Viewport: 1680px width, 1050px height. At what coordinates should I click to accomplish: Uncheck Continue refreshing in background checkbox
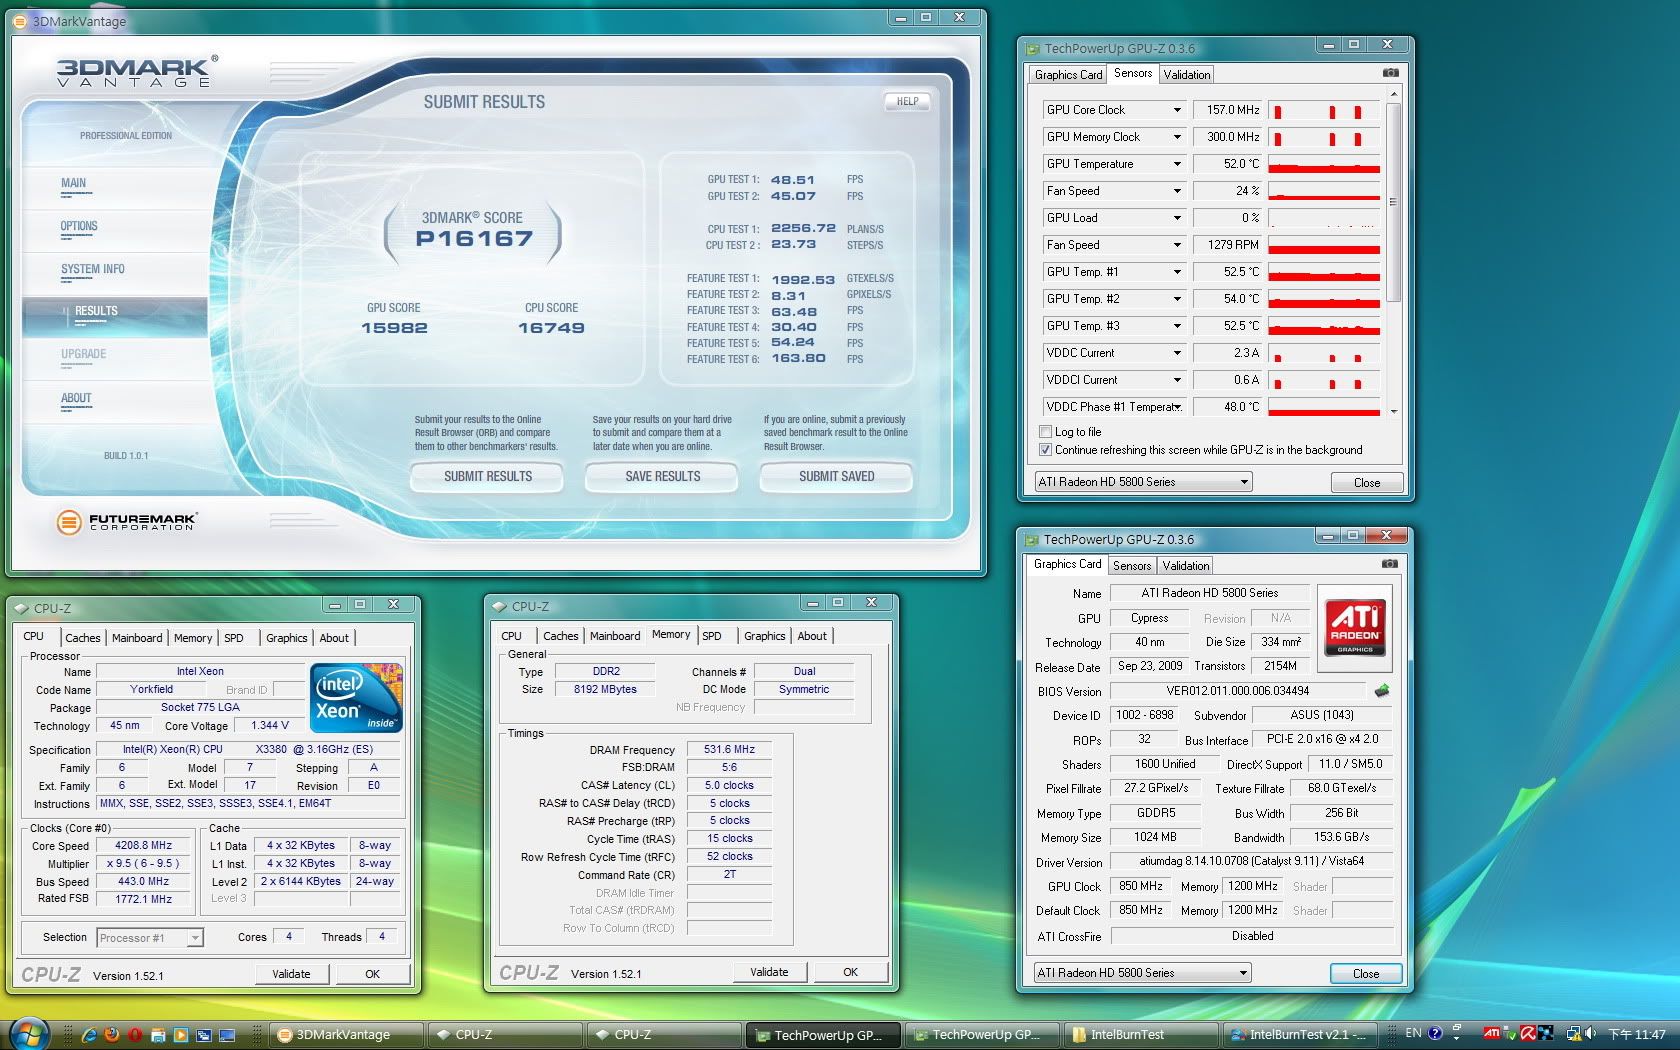[x=1045, y=450]
